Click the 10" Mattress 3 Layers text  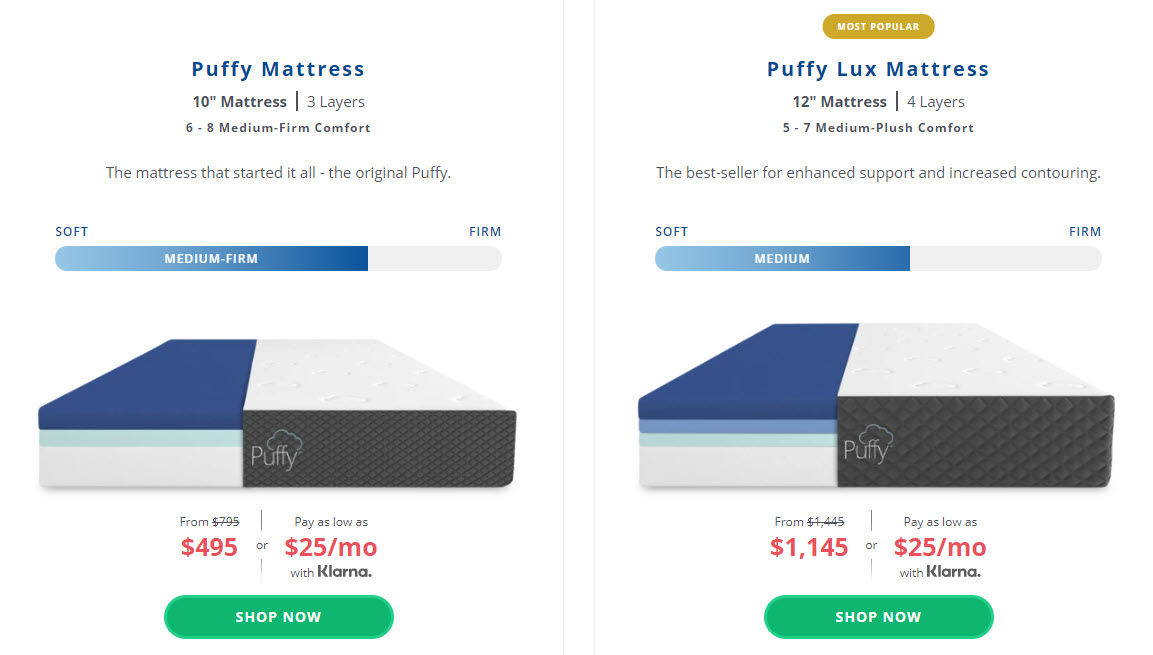pos(279,101)
